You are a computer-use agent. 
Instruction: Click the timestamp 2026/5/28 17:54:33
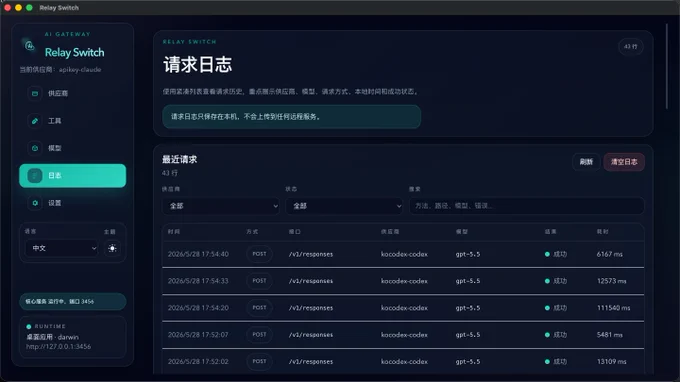pos(198,281)
